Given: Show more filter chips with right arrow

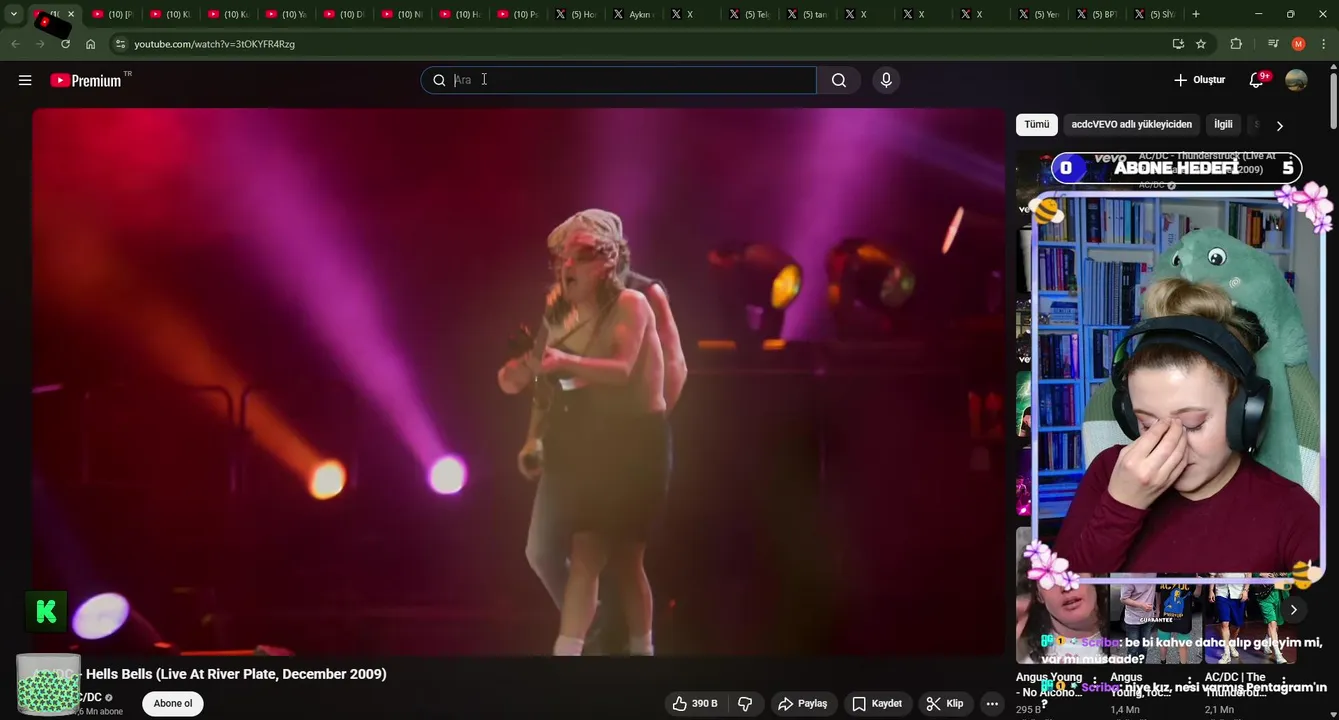Looking at the screenshot, I should [x=1279, y=126].
